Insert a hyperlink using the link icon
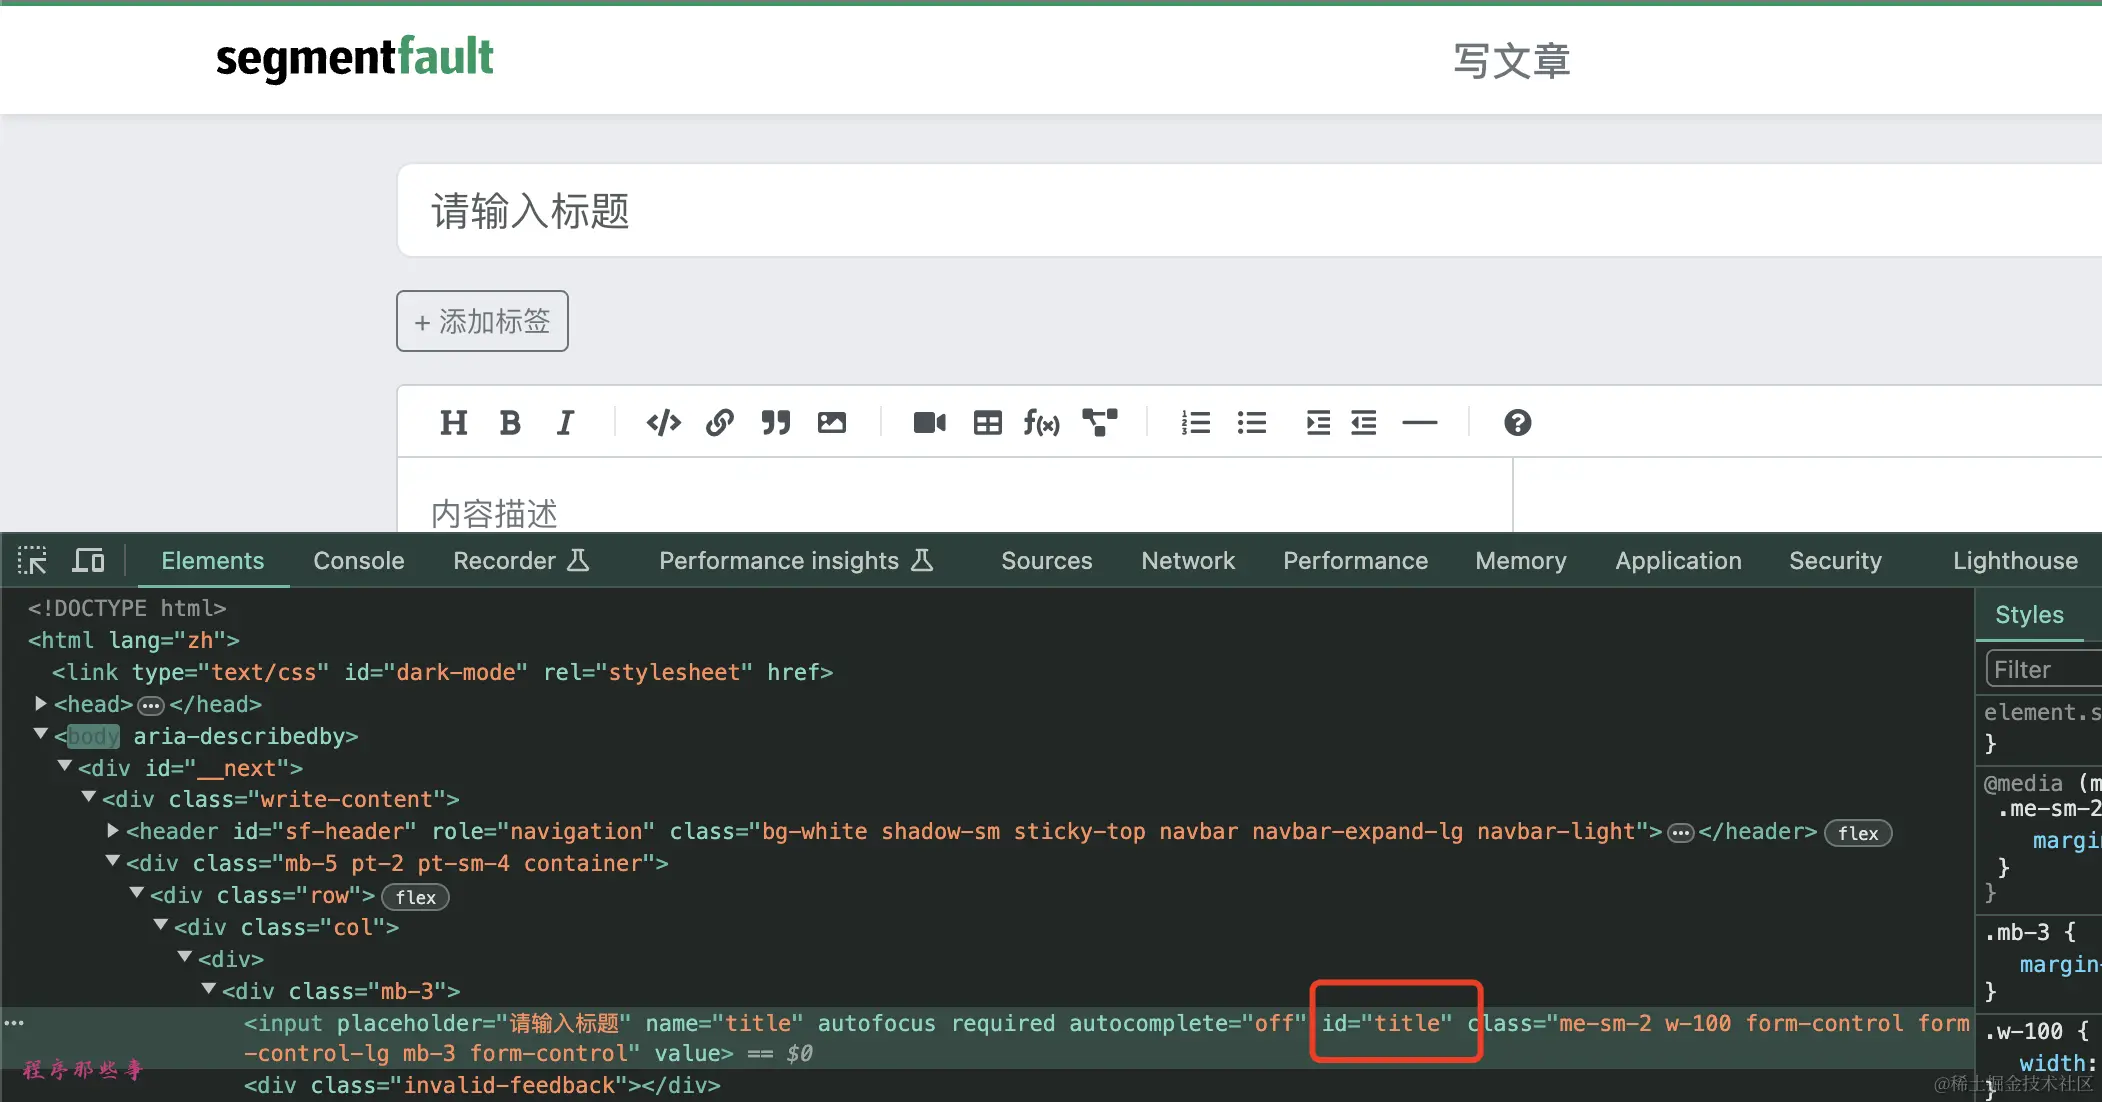Image resolution: width=2102 pixels, height=1102 pixels. point(719,423)
